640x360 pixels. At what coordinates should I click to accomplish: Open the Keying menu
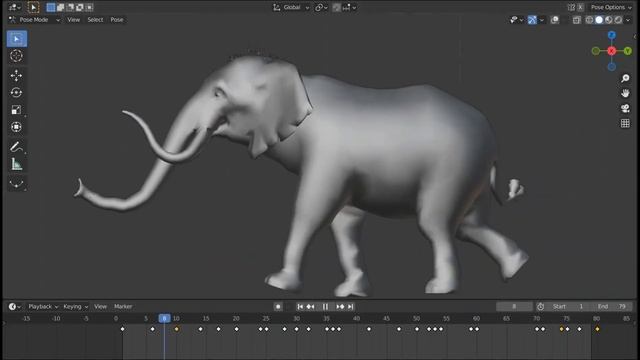point(76,307)
